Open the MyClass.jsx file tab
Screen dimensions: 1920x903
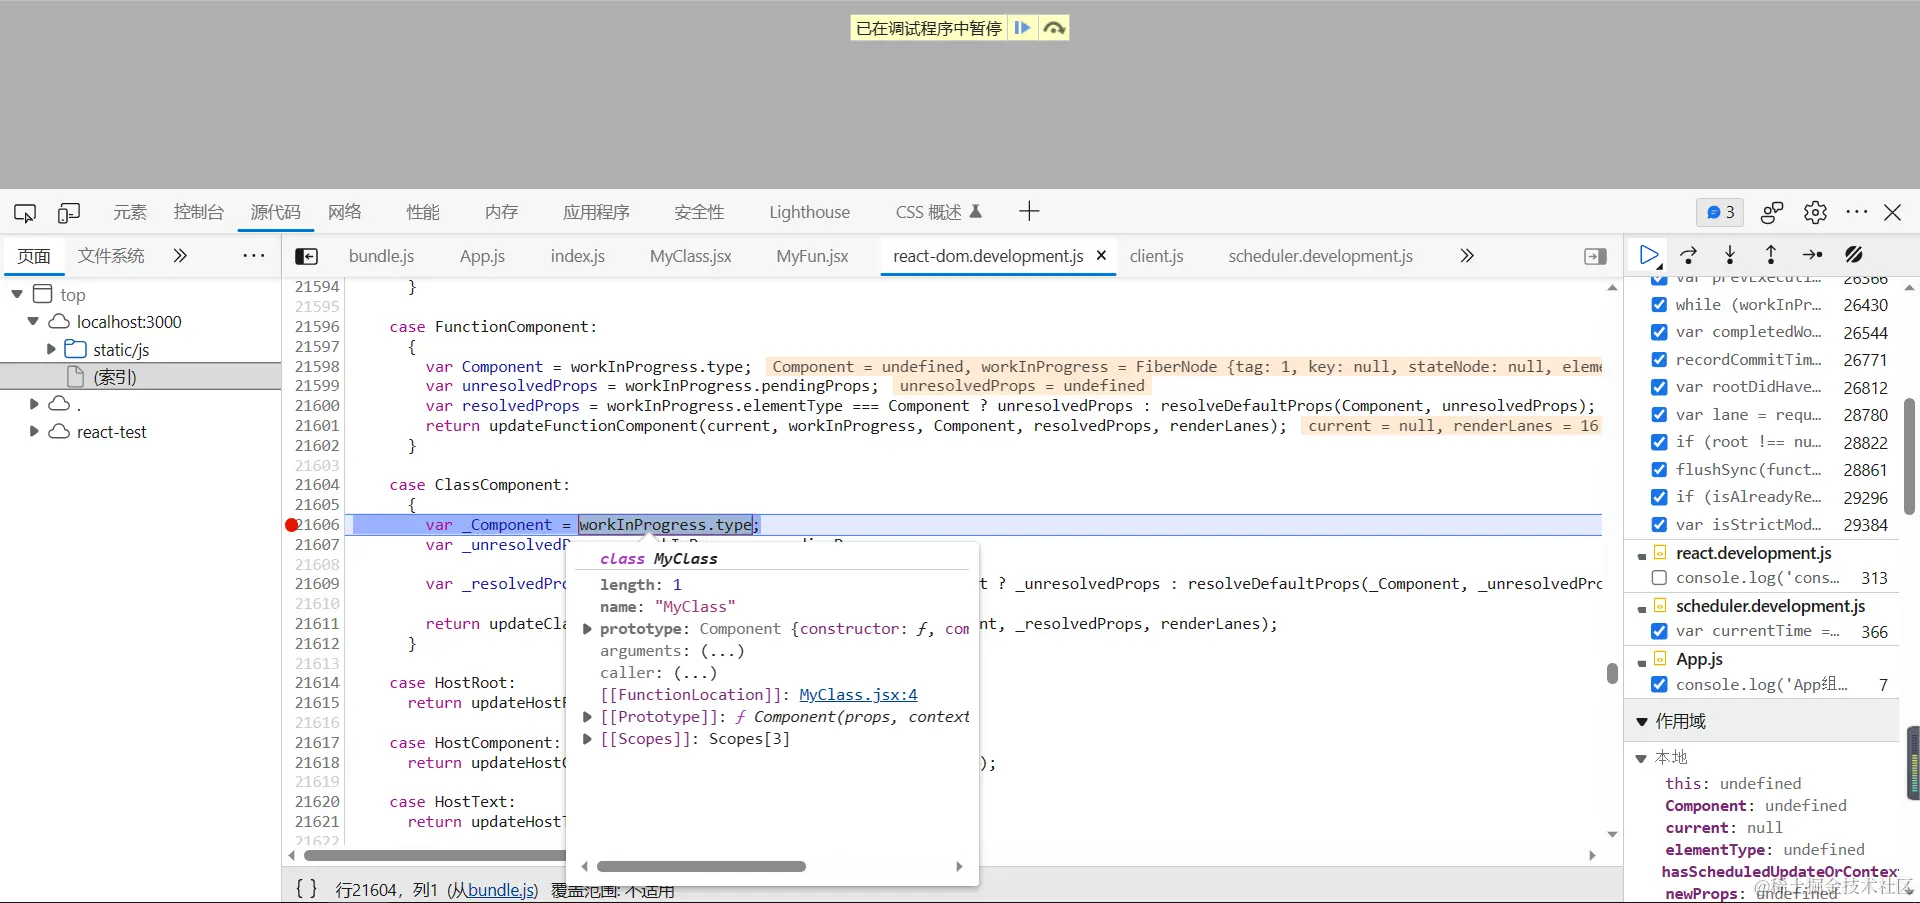point(690,256)
